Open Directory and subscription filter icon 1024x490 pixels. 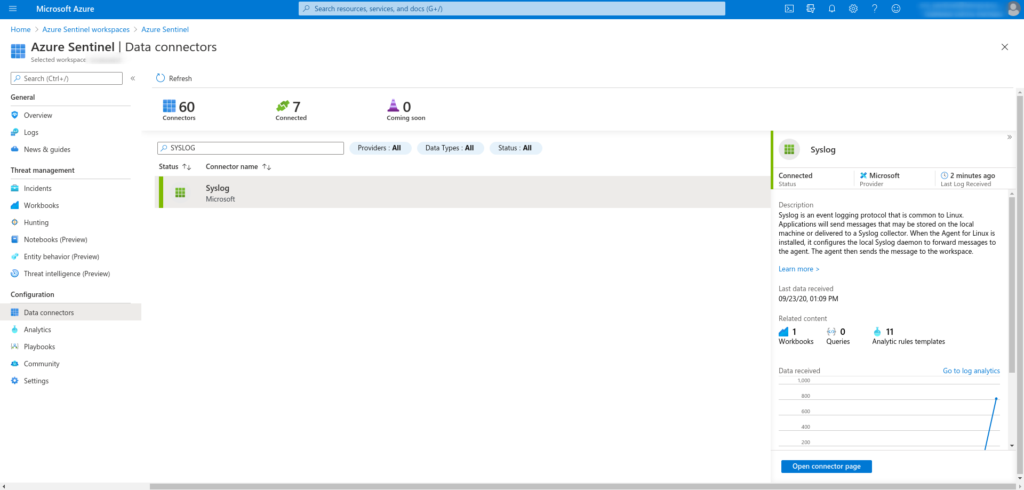[x=810, y=8]
